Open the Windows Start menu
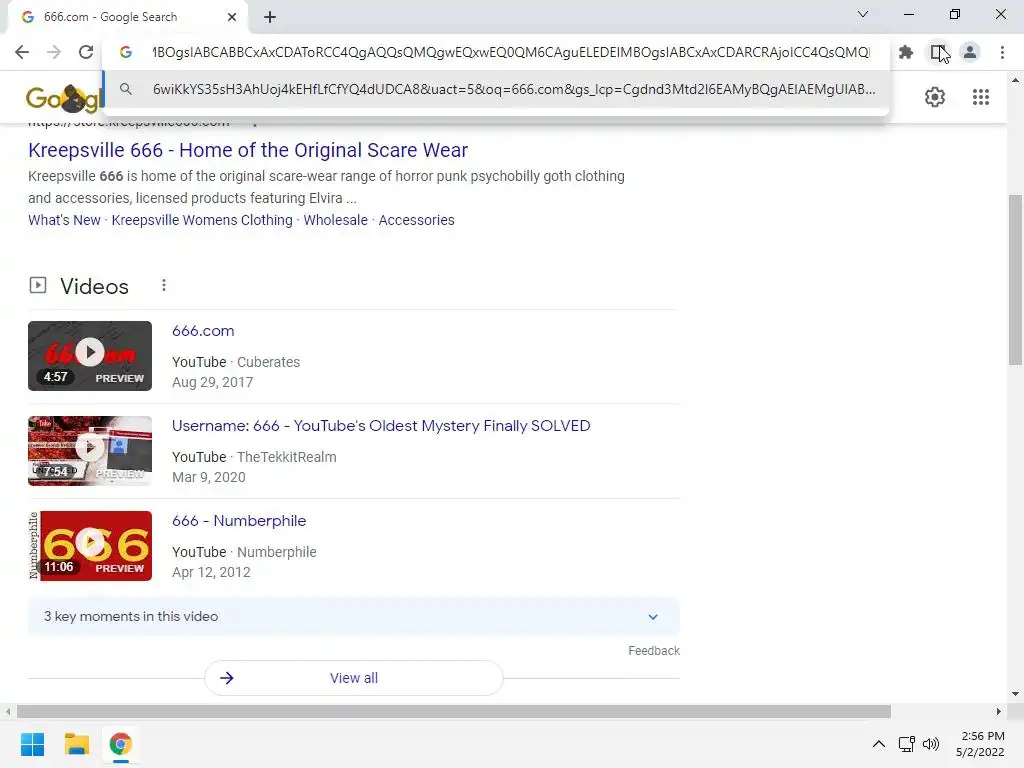Image resolution: width=1024 pixels, height=768 pixels. pos(32,744)
